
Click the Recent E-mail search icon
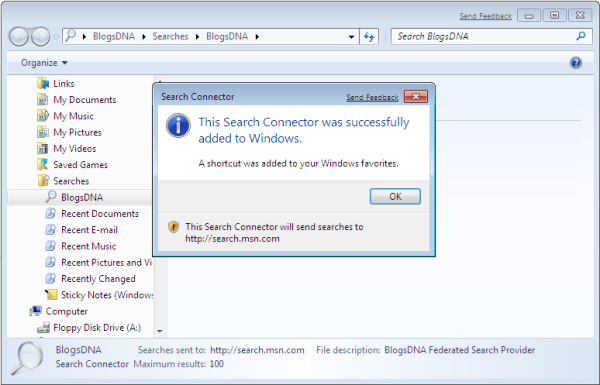pos(51,230)
